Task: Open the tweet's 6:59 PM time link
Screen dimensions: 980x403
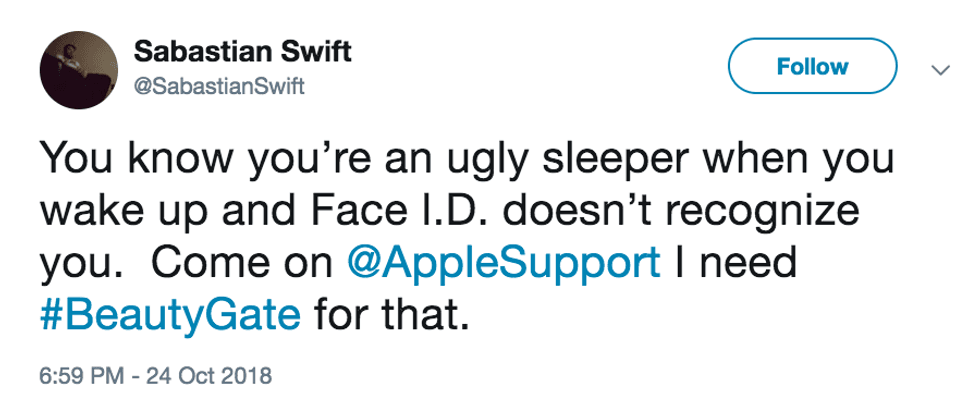Action: [x=78, y=378]
